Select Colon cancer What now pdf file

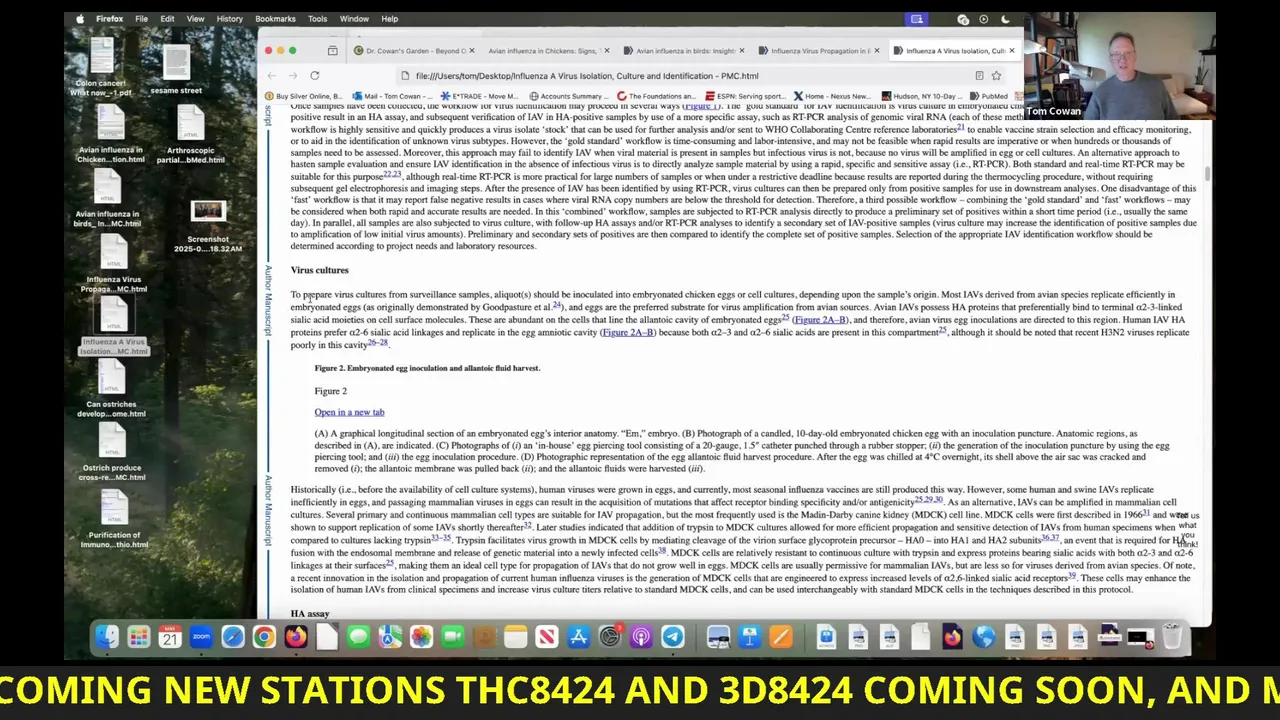click(x=101, y=68)
